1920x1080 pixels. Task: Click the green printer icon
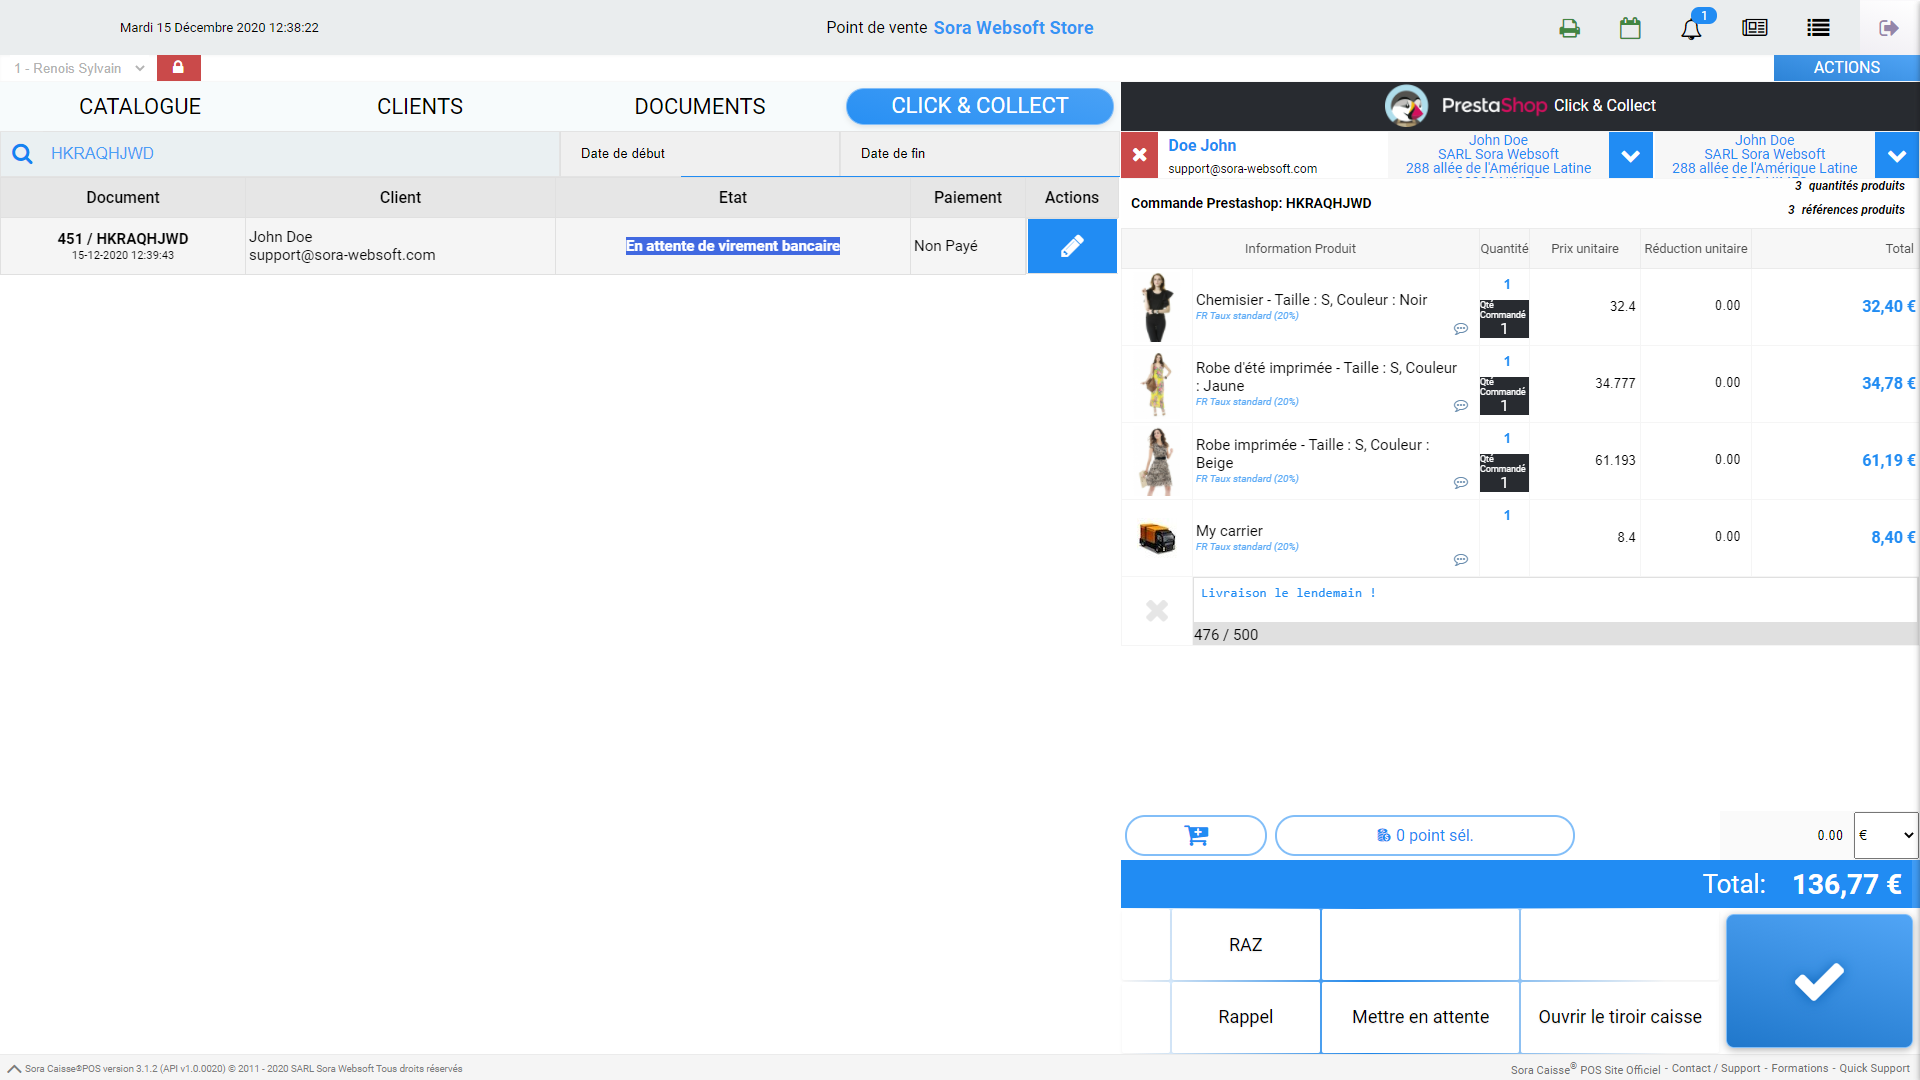point(1569,28)
